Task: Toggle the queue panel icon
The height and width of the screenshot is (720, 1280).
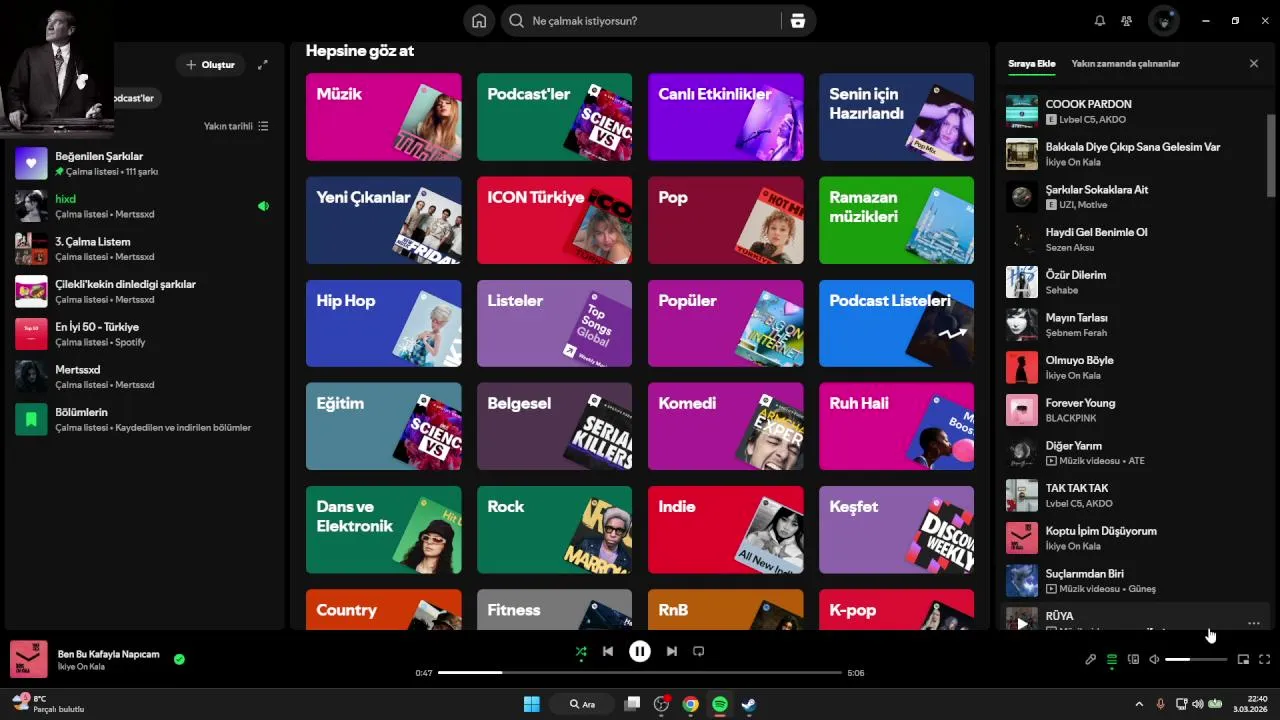Action: [1112, 659]
